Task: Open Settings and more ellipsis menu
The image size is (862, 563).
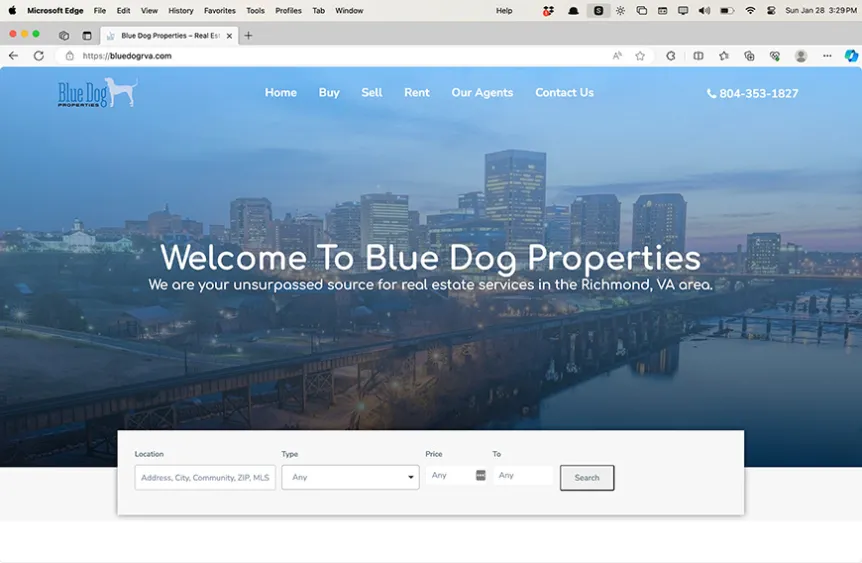Action: point(827,56)
